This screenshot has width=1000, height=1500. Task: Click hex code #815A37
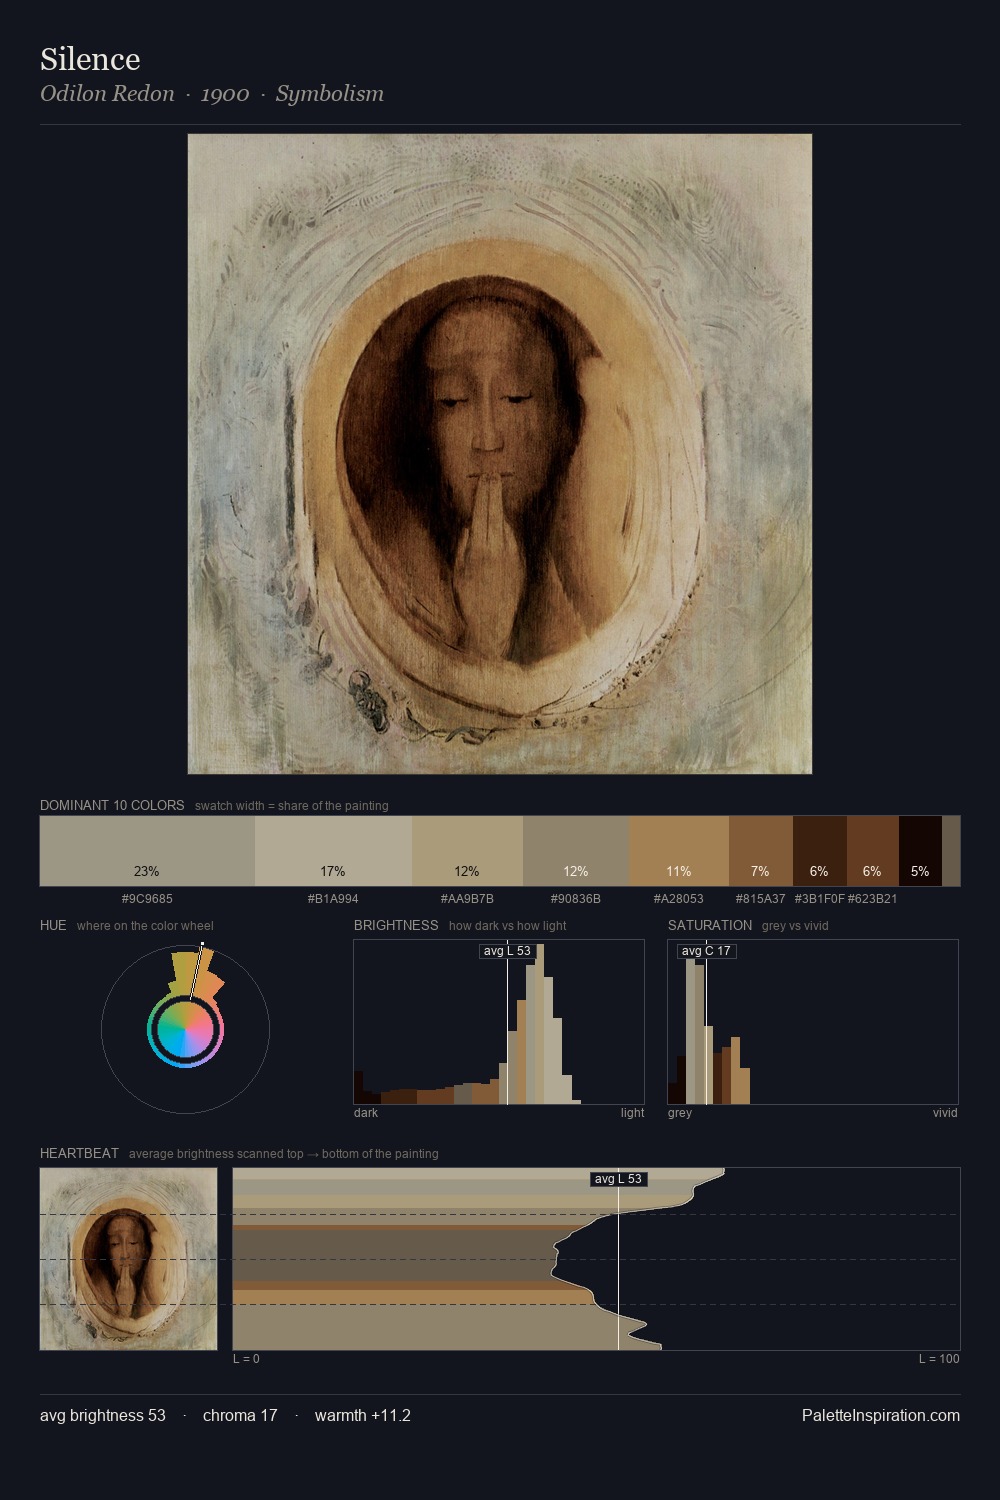tap(761, 898)
